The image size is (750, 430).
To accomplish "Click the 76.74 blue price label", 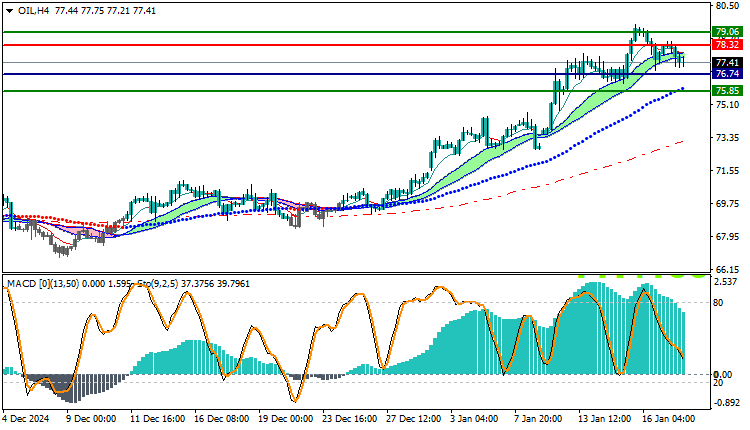I will coord(727,74).
